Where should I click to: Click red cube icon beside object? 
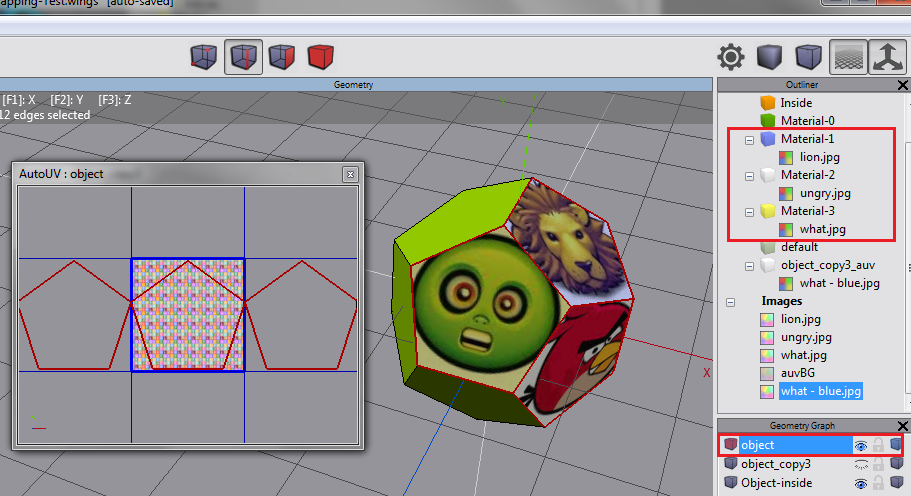[x=731, y=445]
